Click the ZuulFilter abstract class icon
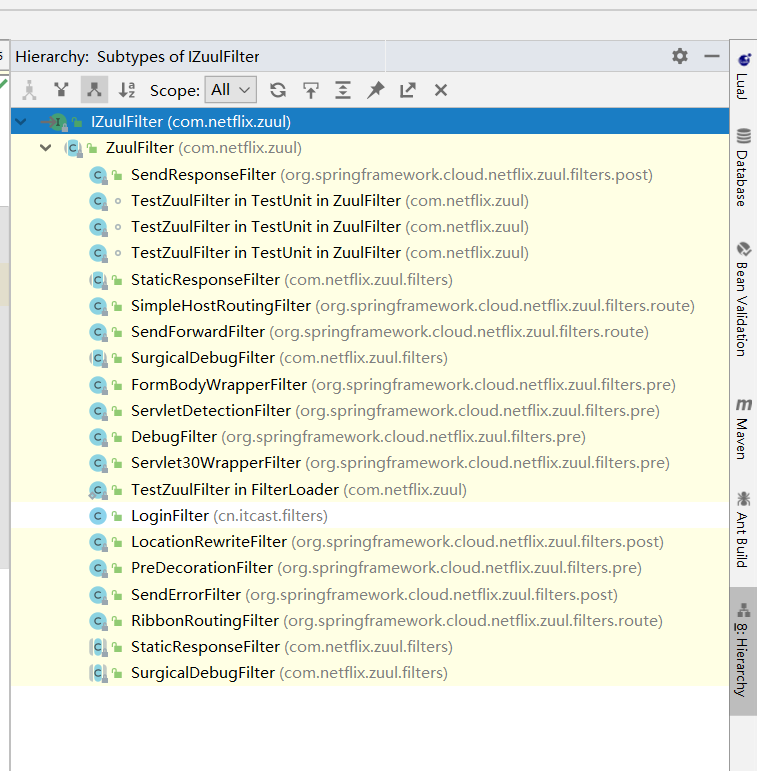Screen dimensions: 757x771 click(73, 148)
